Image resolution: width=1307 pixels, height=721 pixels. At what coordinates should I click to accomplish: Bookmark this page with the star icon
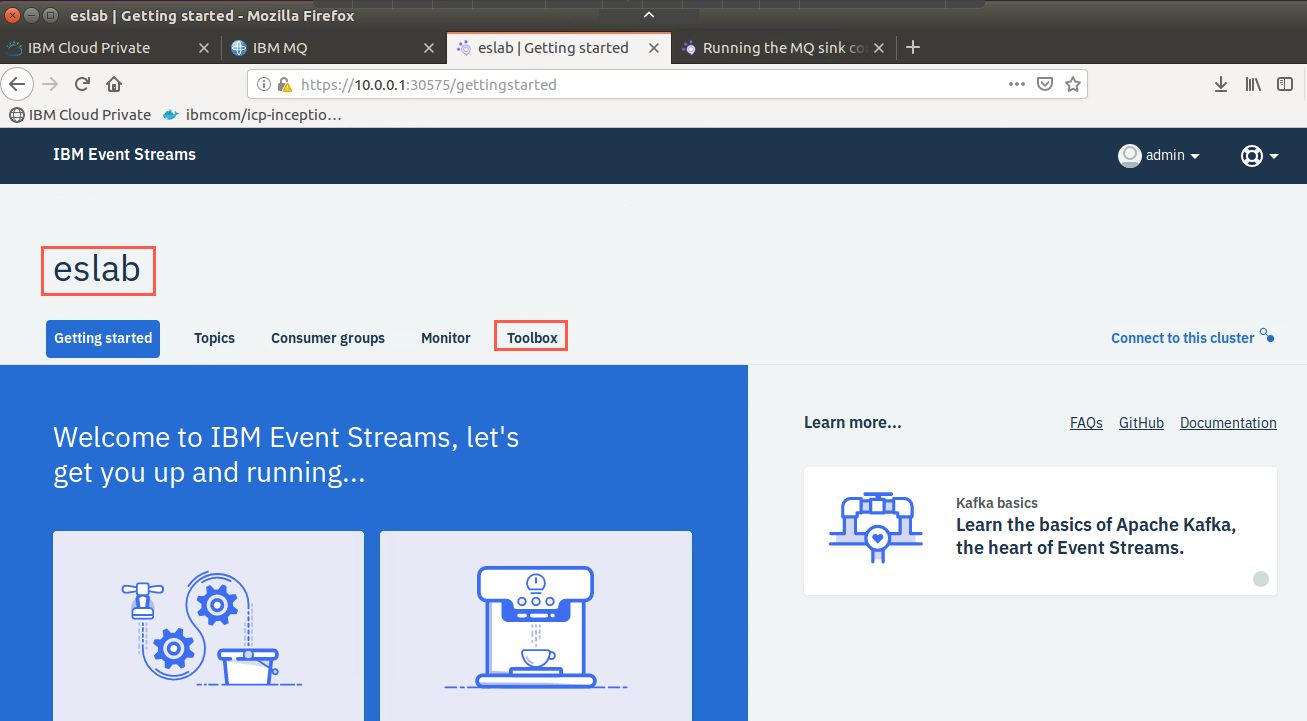click(x=1073, y=84)
